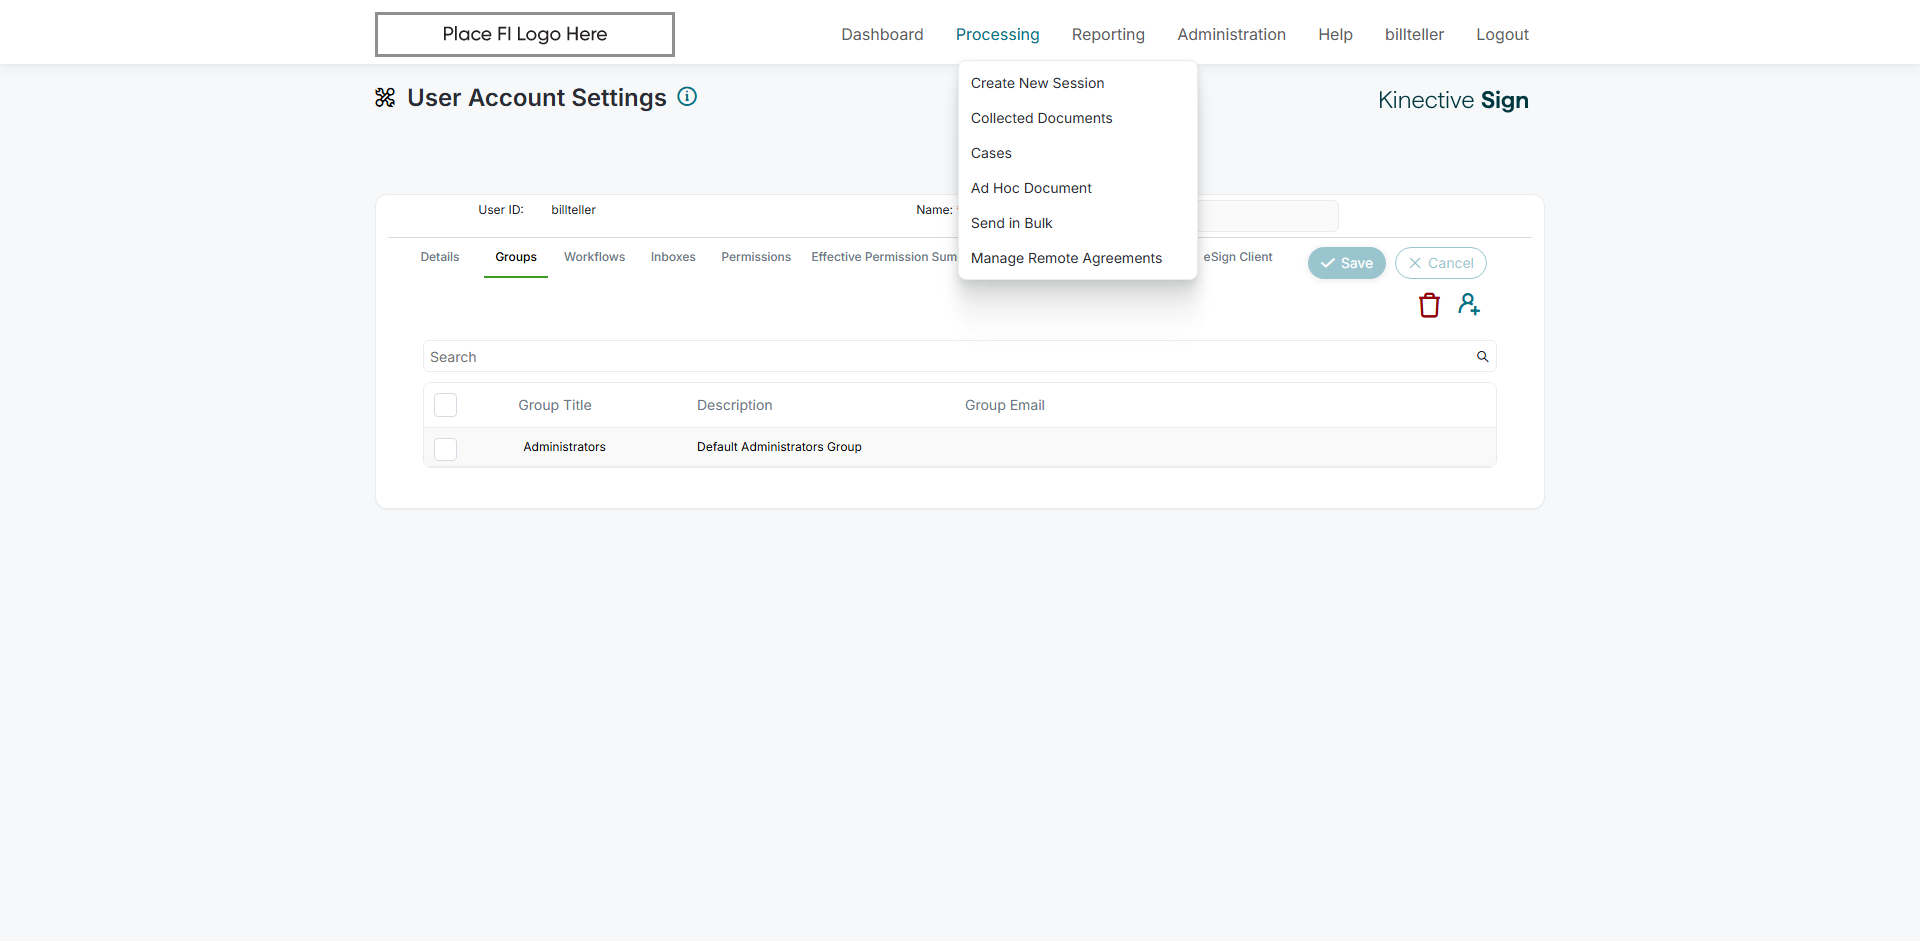This screenshot has width=1920, height=941.
Task: Expand the Administration menu
Action: (x=1231, y=34)
